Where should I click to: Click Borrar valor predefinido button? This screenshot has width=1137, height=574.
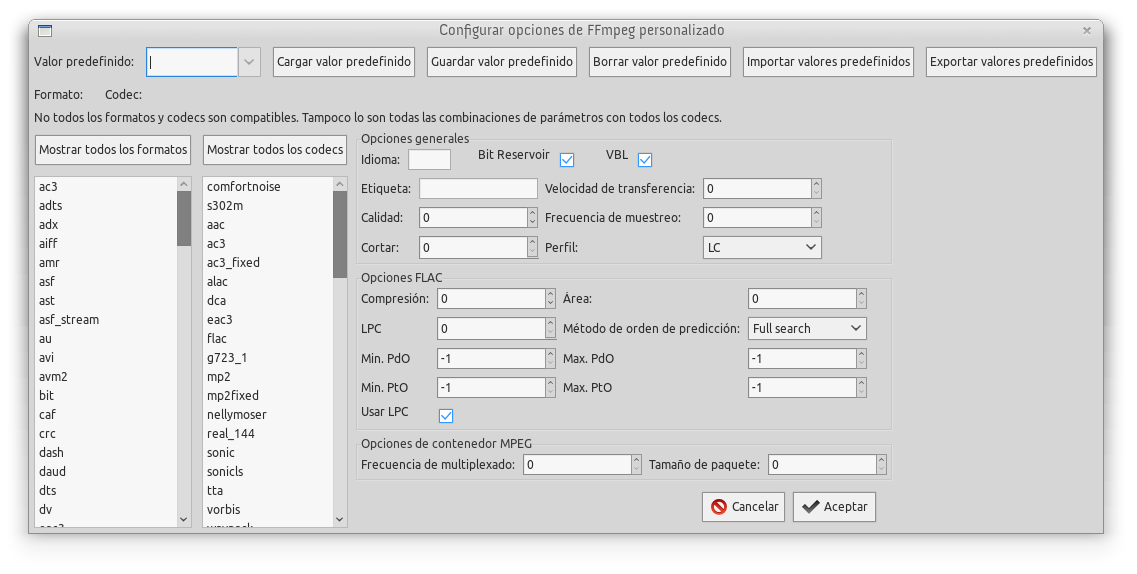tap(660, 62)
